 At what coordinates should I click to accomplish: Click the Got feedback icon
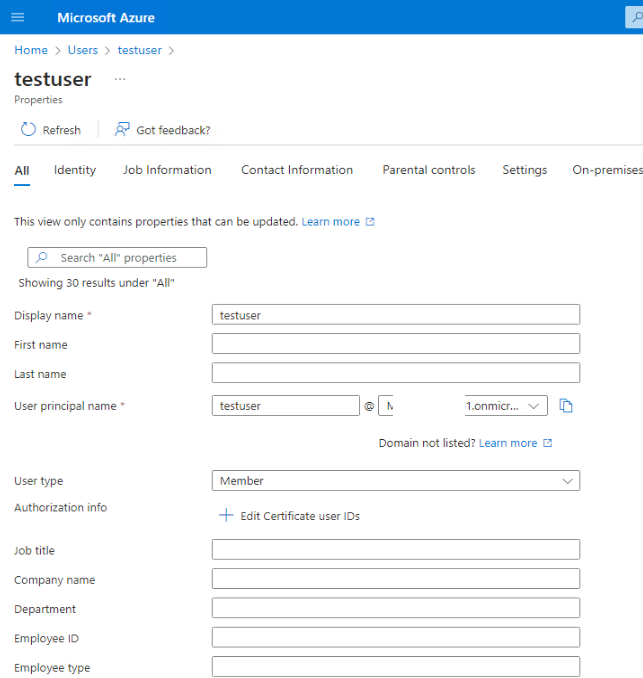coord(123,130)
